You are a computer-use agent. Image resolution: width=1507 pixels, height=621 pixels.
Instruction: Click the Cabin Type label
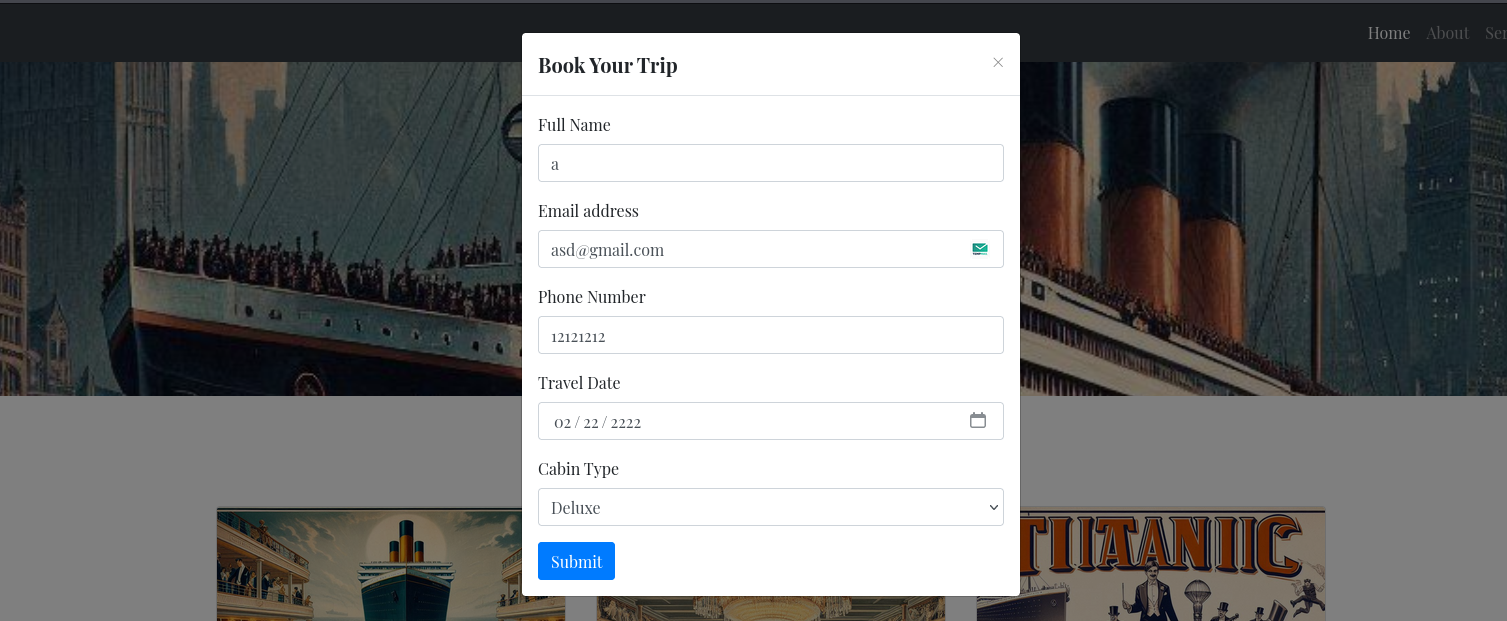(578, 469)
